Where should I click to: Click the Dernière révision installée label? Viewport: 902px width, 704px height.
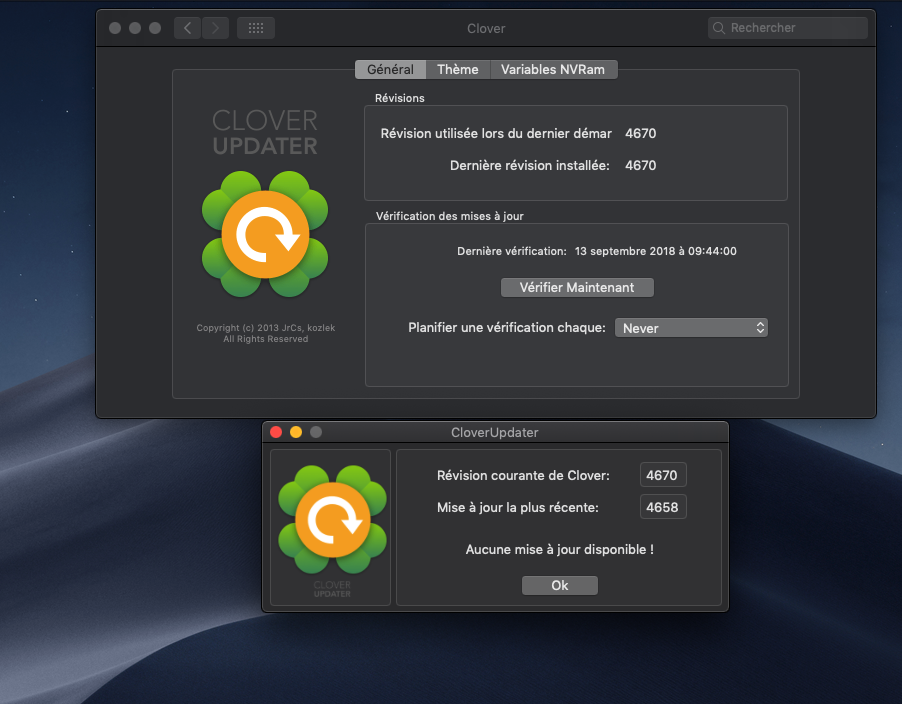point(530,166)
